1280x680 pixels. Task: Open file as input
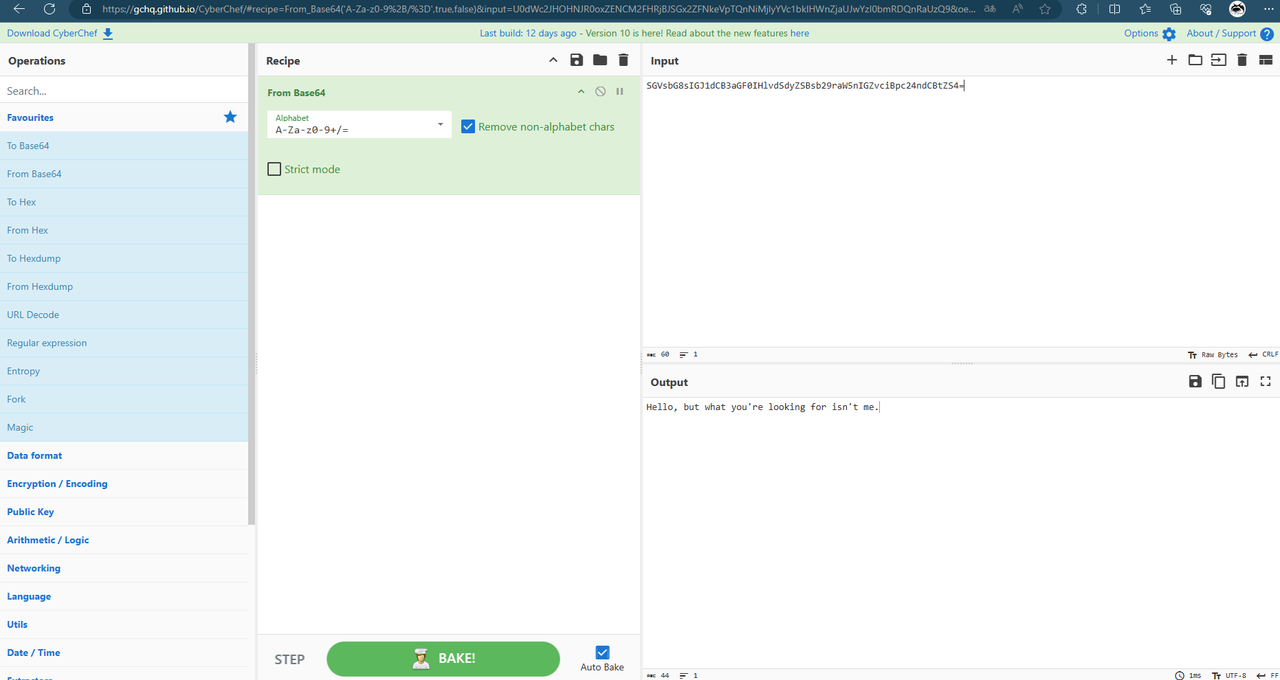pos(1218,61)
